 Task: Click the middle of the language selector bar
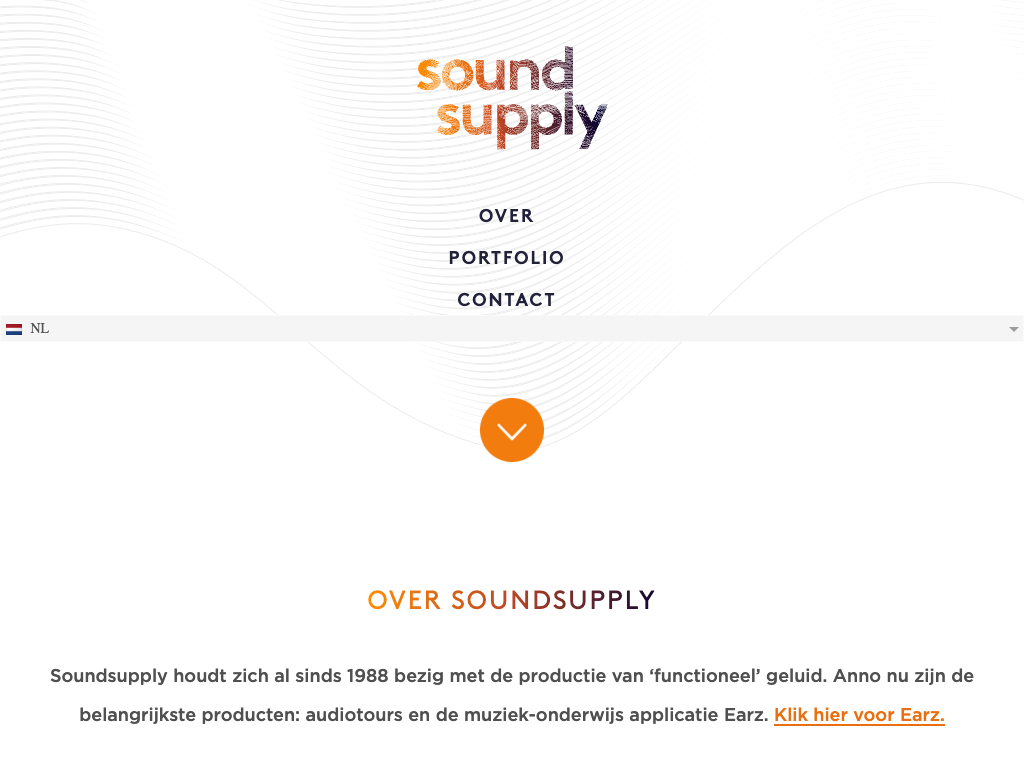pyautogui.click(x=512, y=329)
